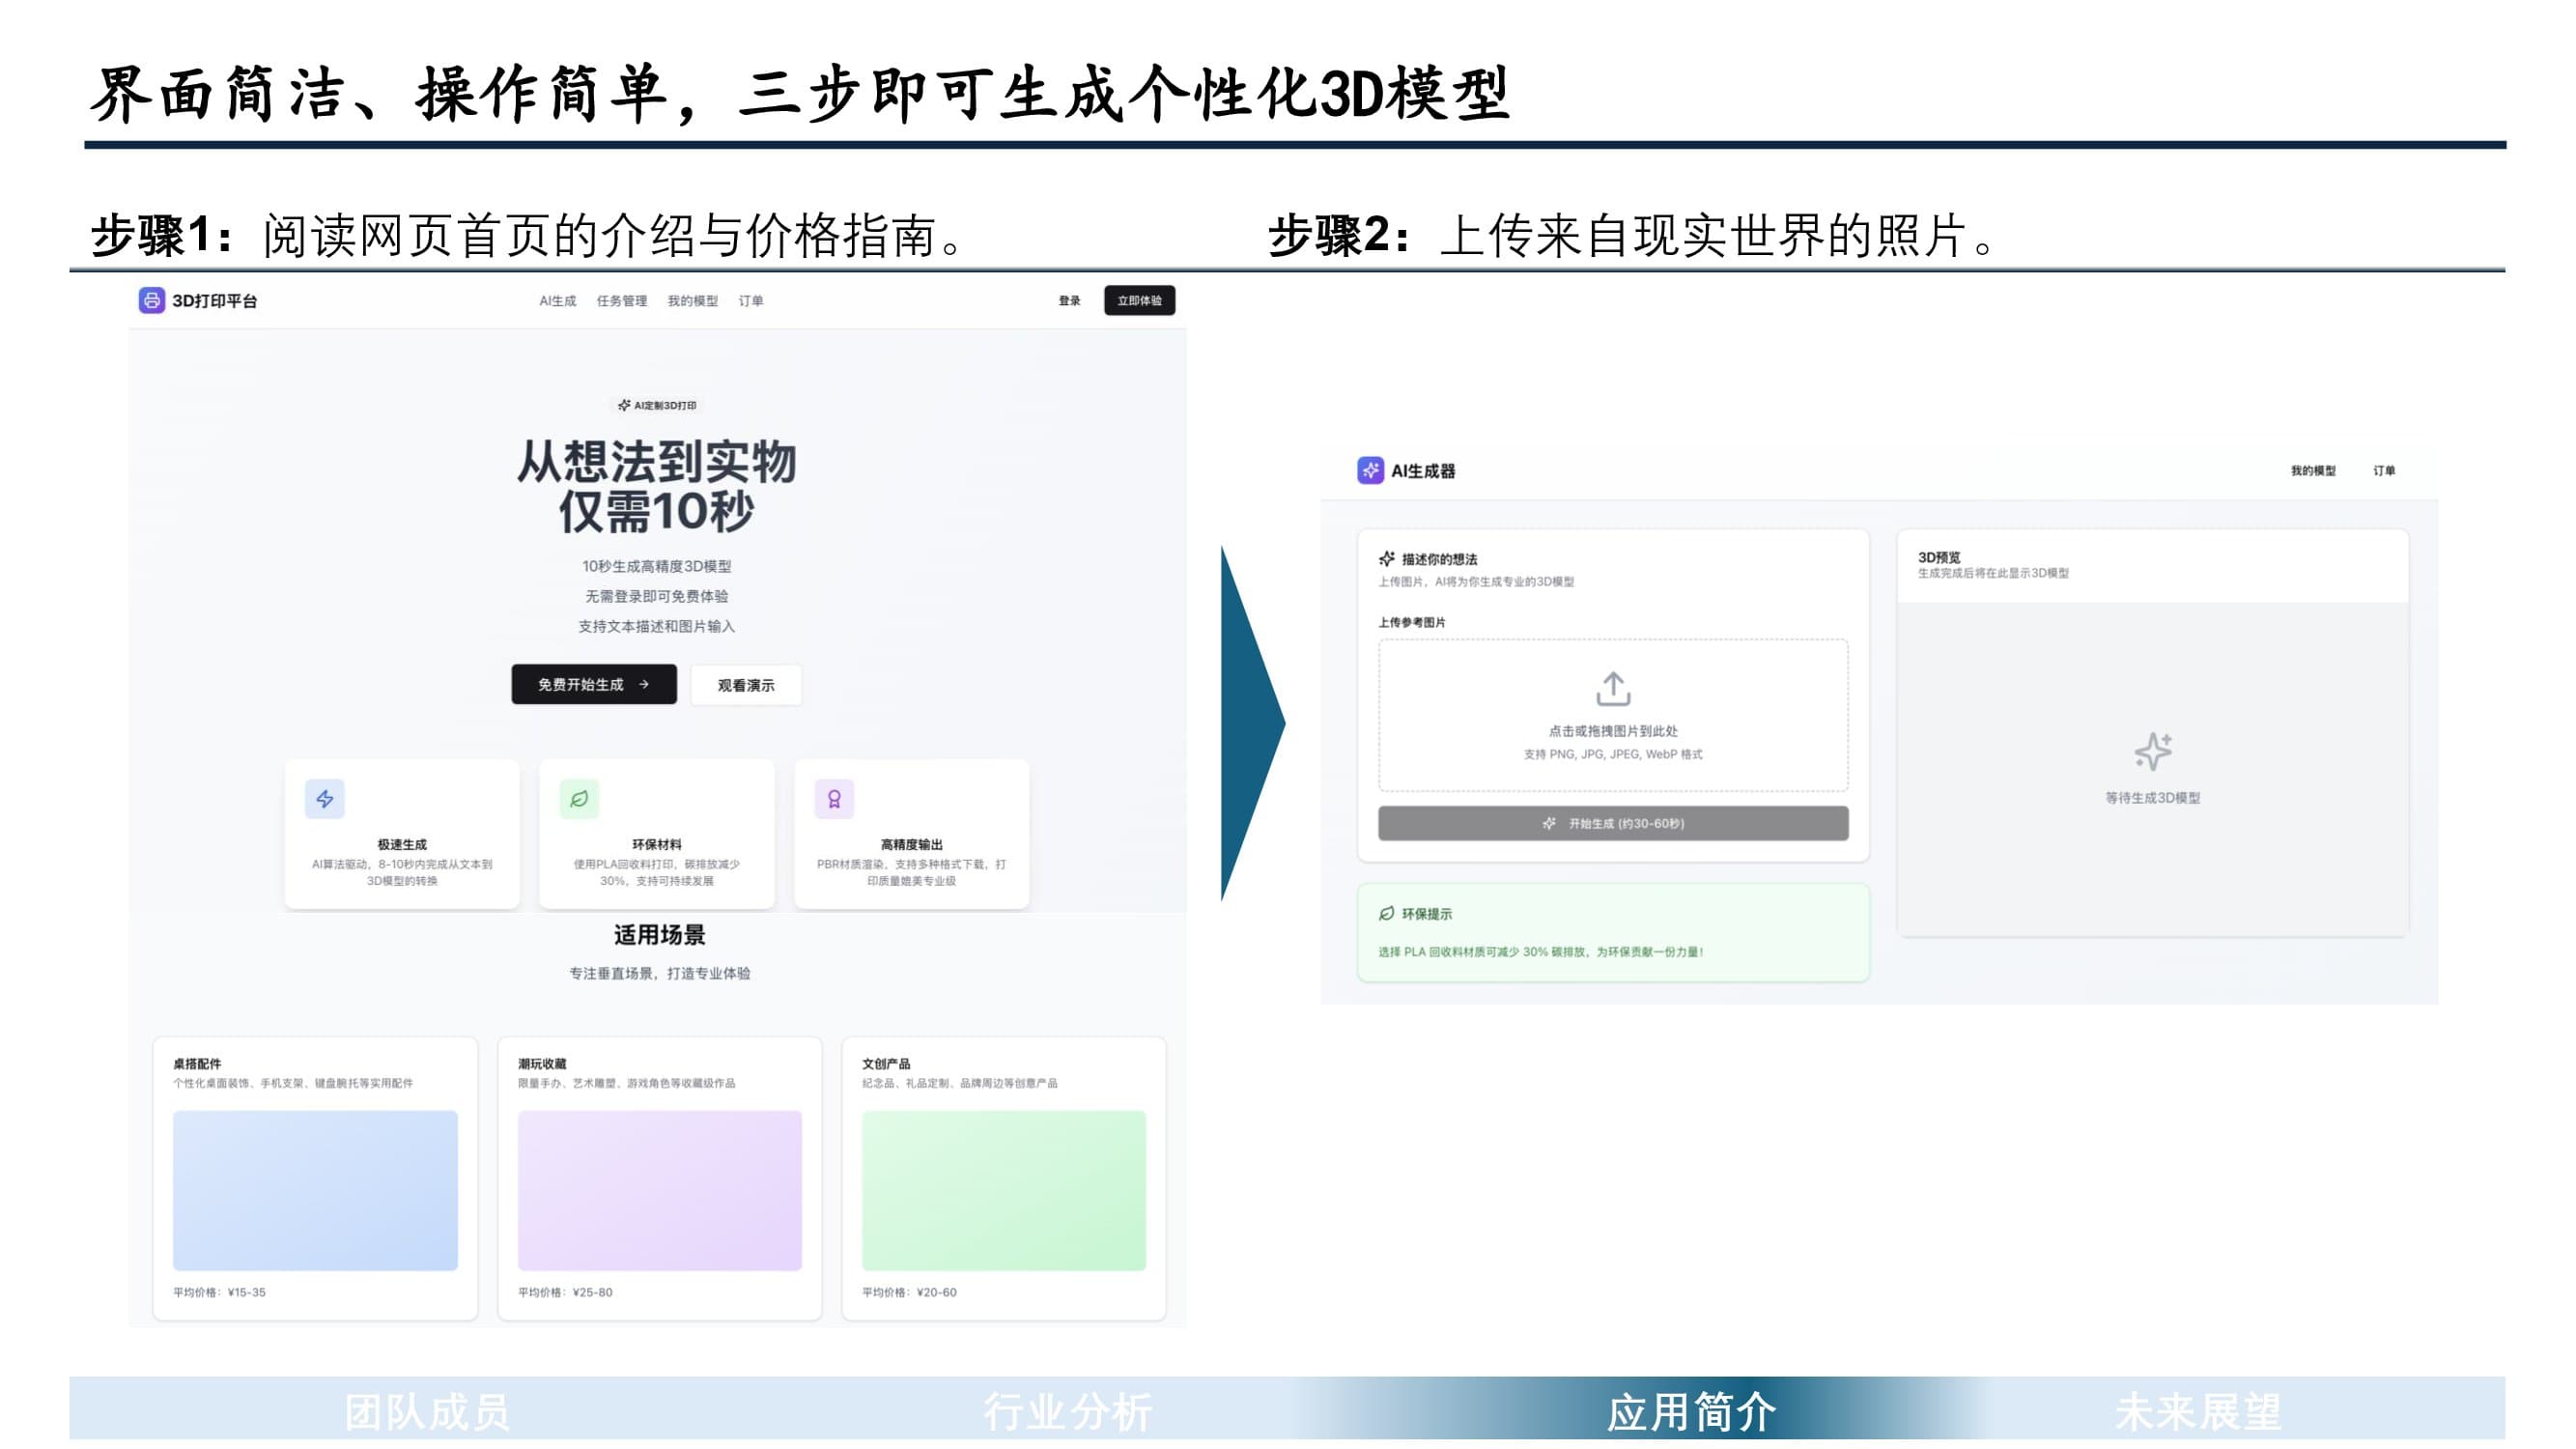Click the sparkle icon in AI定制3D打印 badge

tap(624, 405)
